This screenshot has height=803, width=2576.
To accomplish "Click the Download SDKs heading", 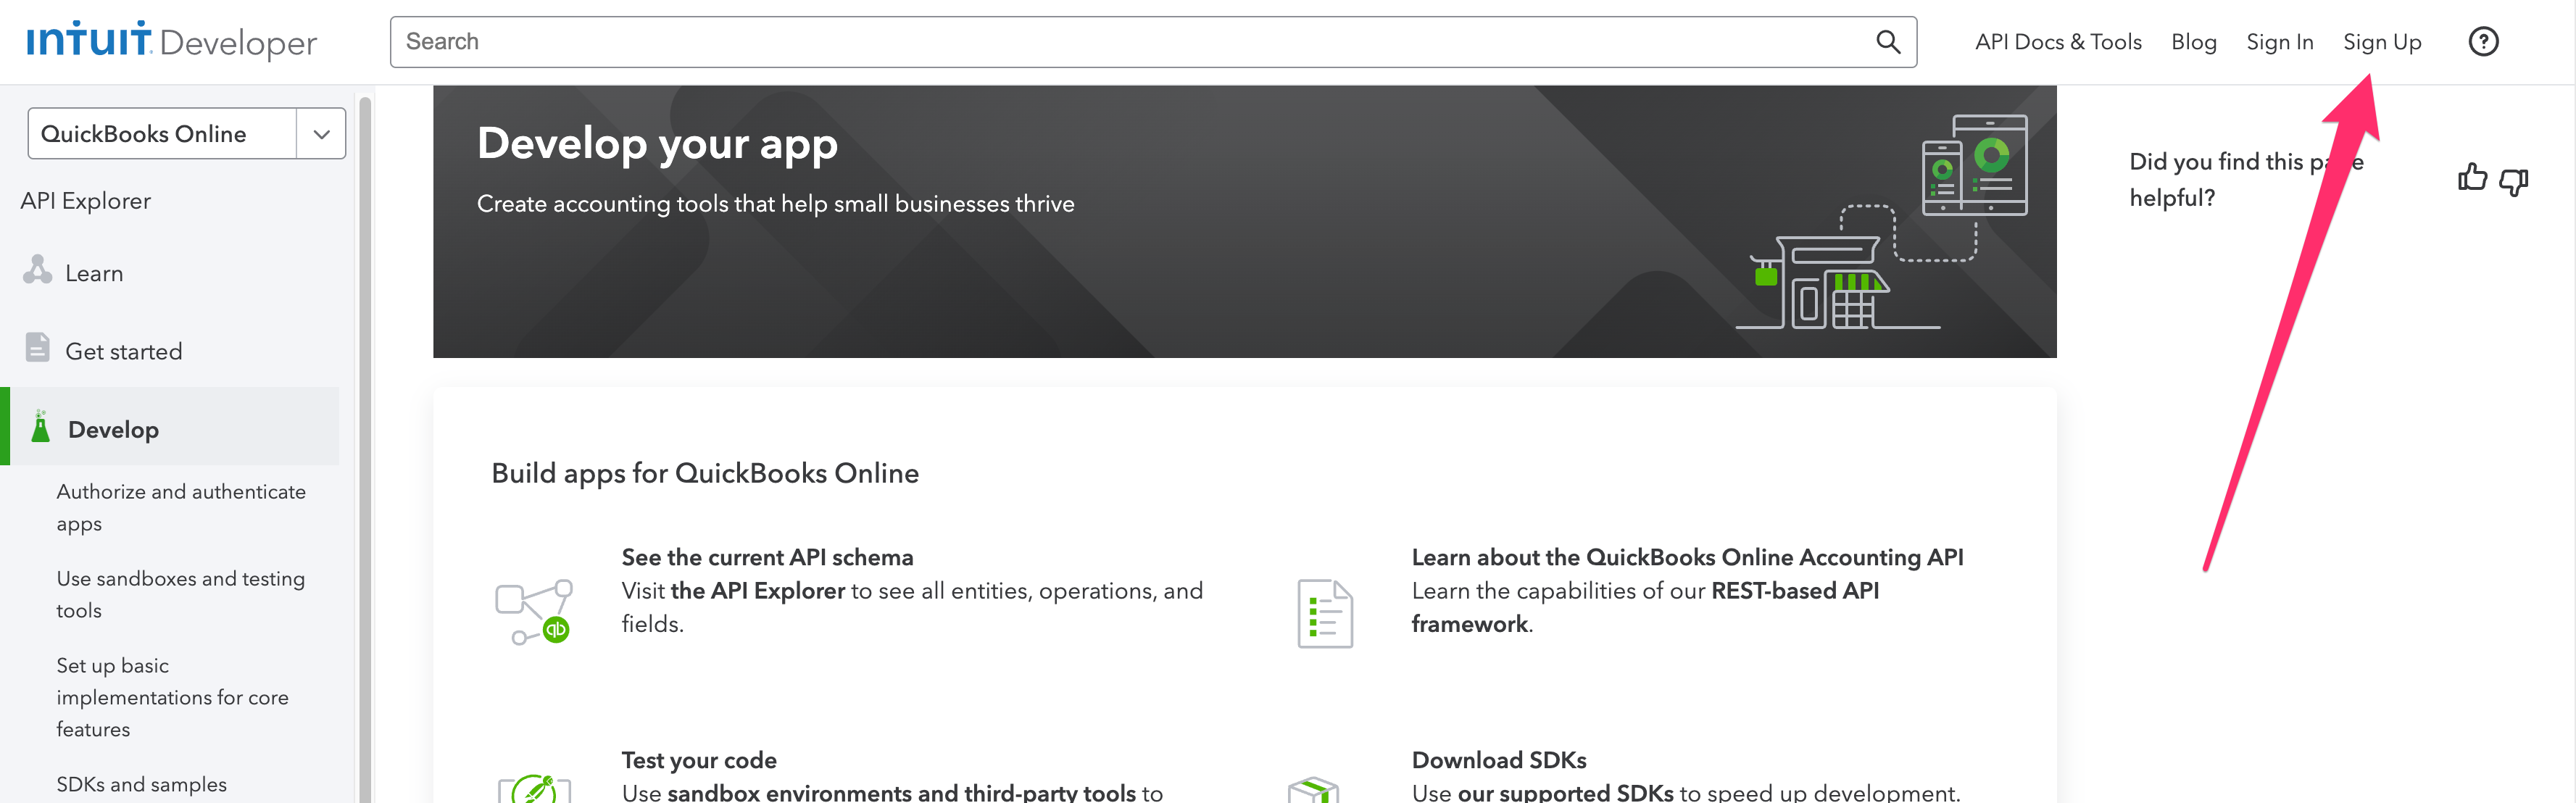I will [x=1499, y=760].
